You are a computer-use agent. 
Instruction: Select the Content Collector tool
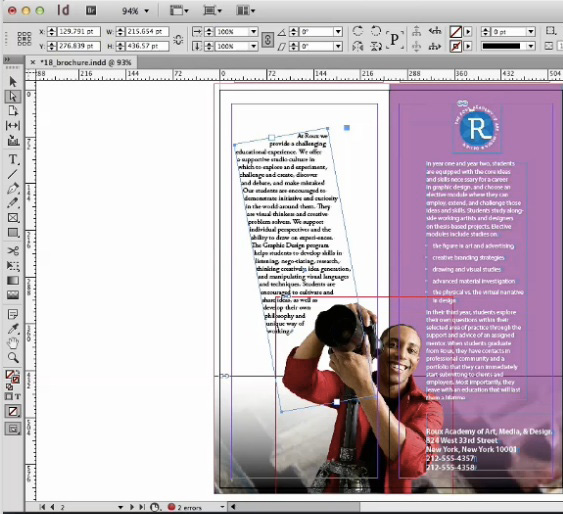[x=13, y=140]
